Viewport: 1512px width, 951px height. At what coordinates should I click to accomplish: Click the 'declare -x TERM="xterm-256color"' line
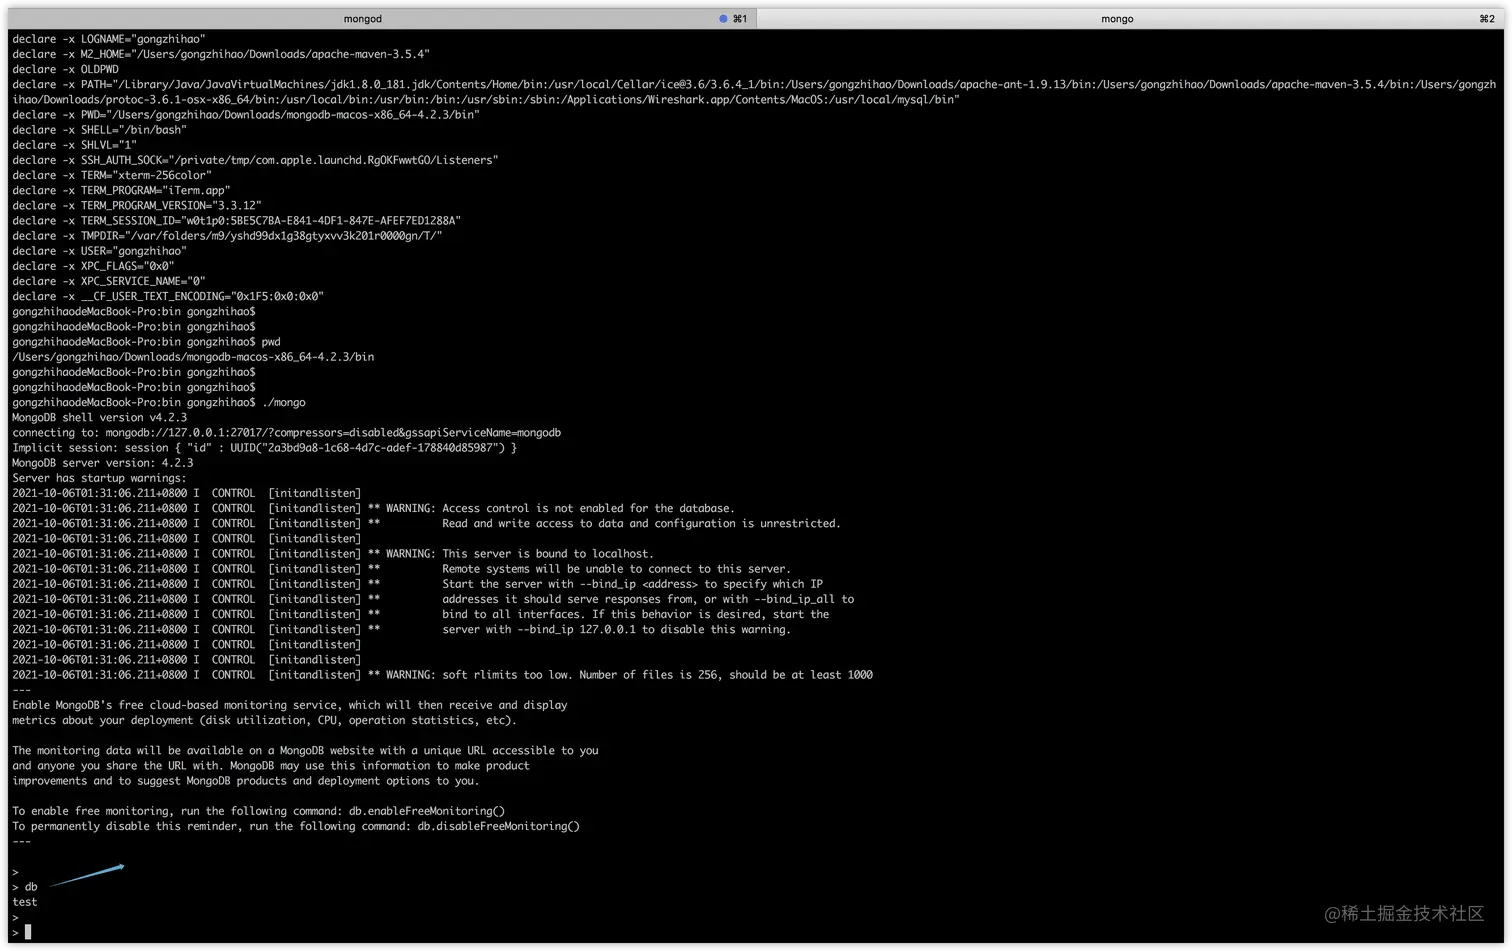[x=112, y=175]
